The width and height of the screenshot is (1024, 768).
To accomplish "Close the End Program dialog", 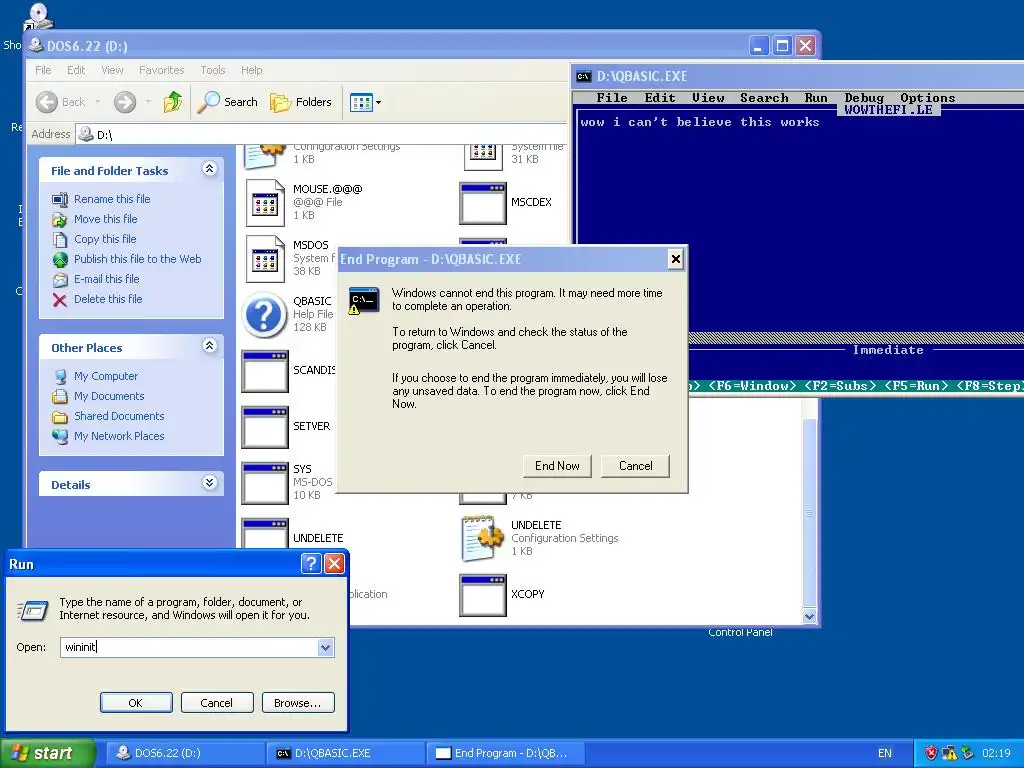I will (x=675, y=259).
